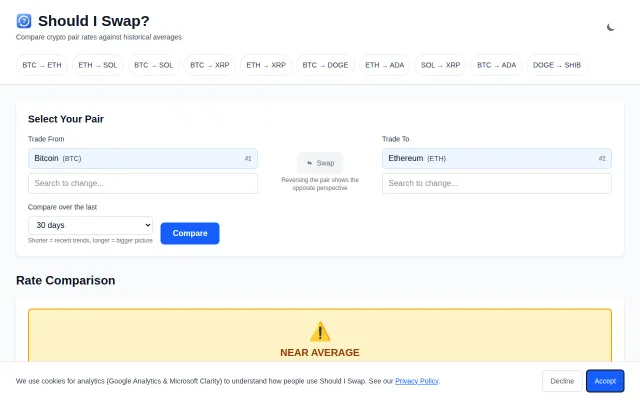Click the #2 rank label in Ethereum box

coord(602,158)
